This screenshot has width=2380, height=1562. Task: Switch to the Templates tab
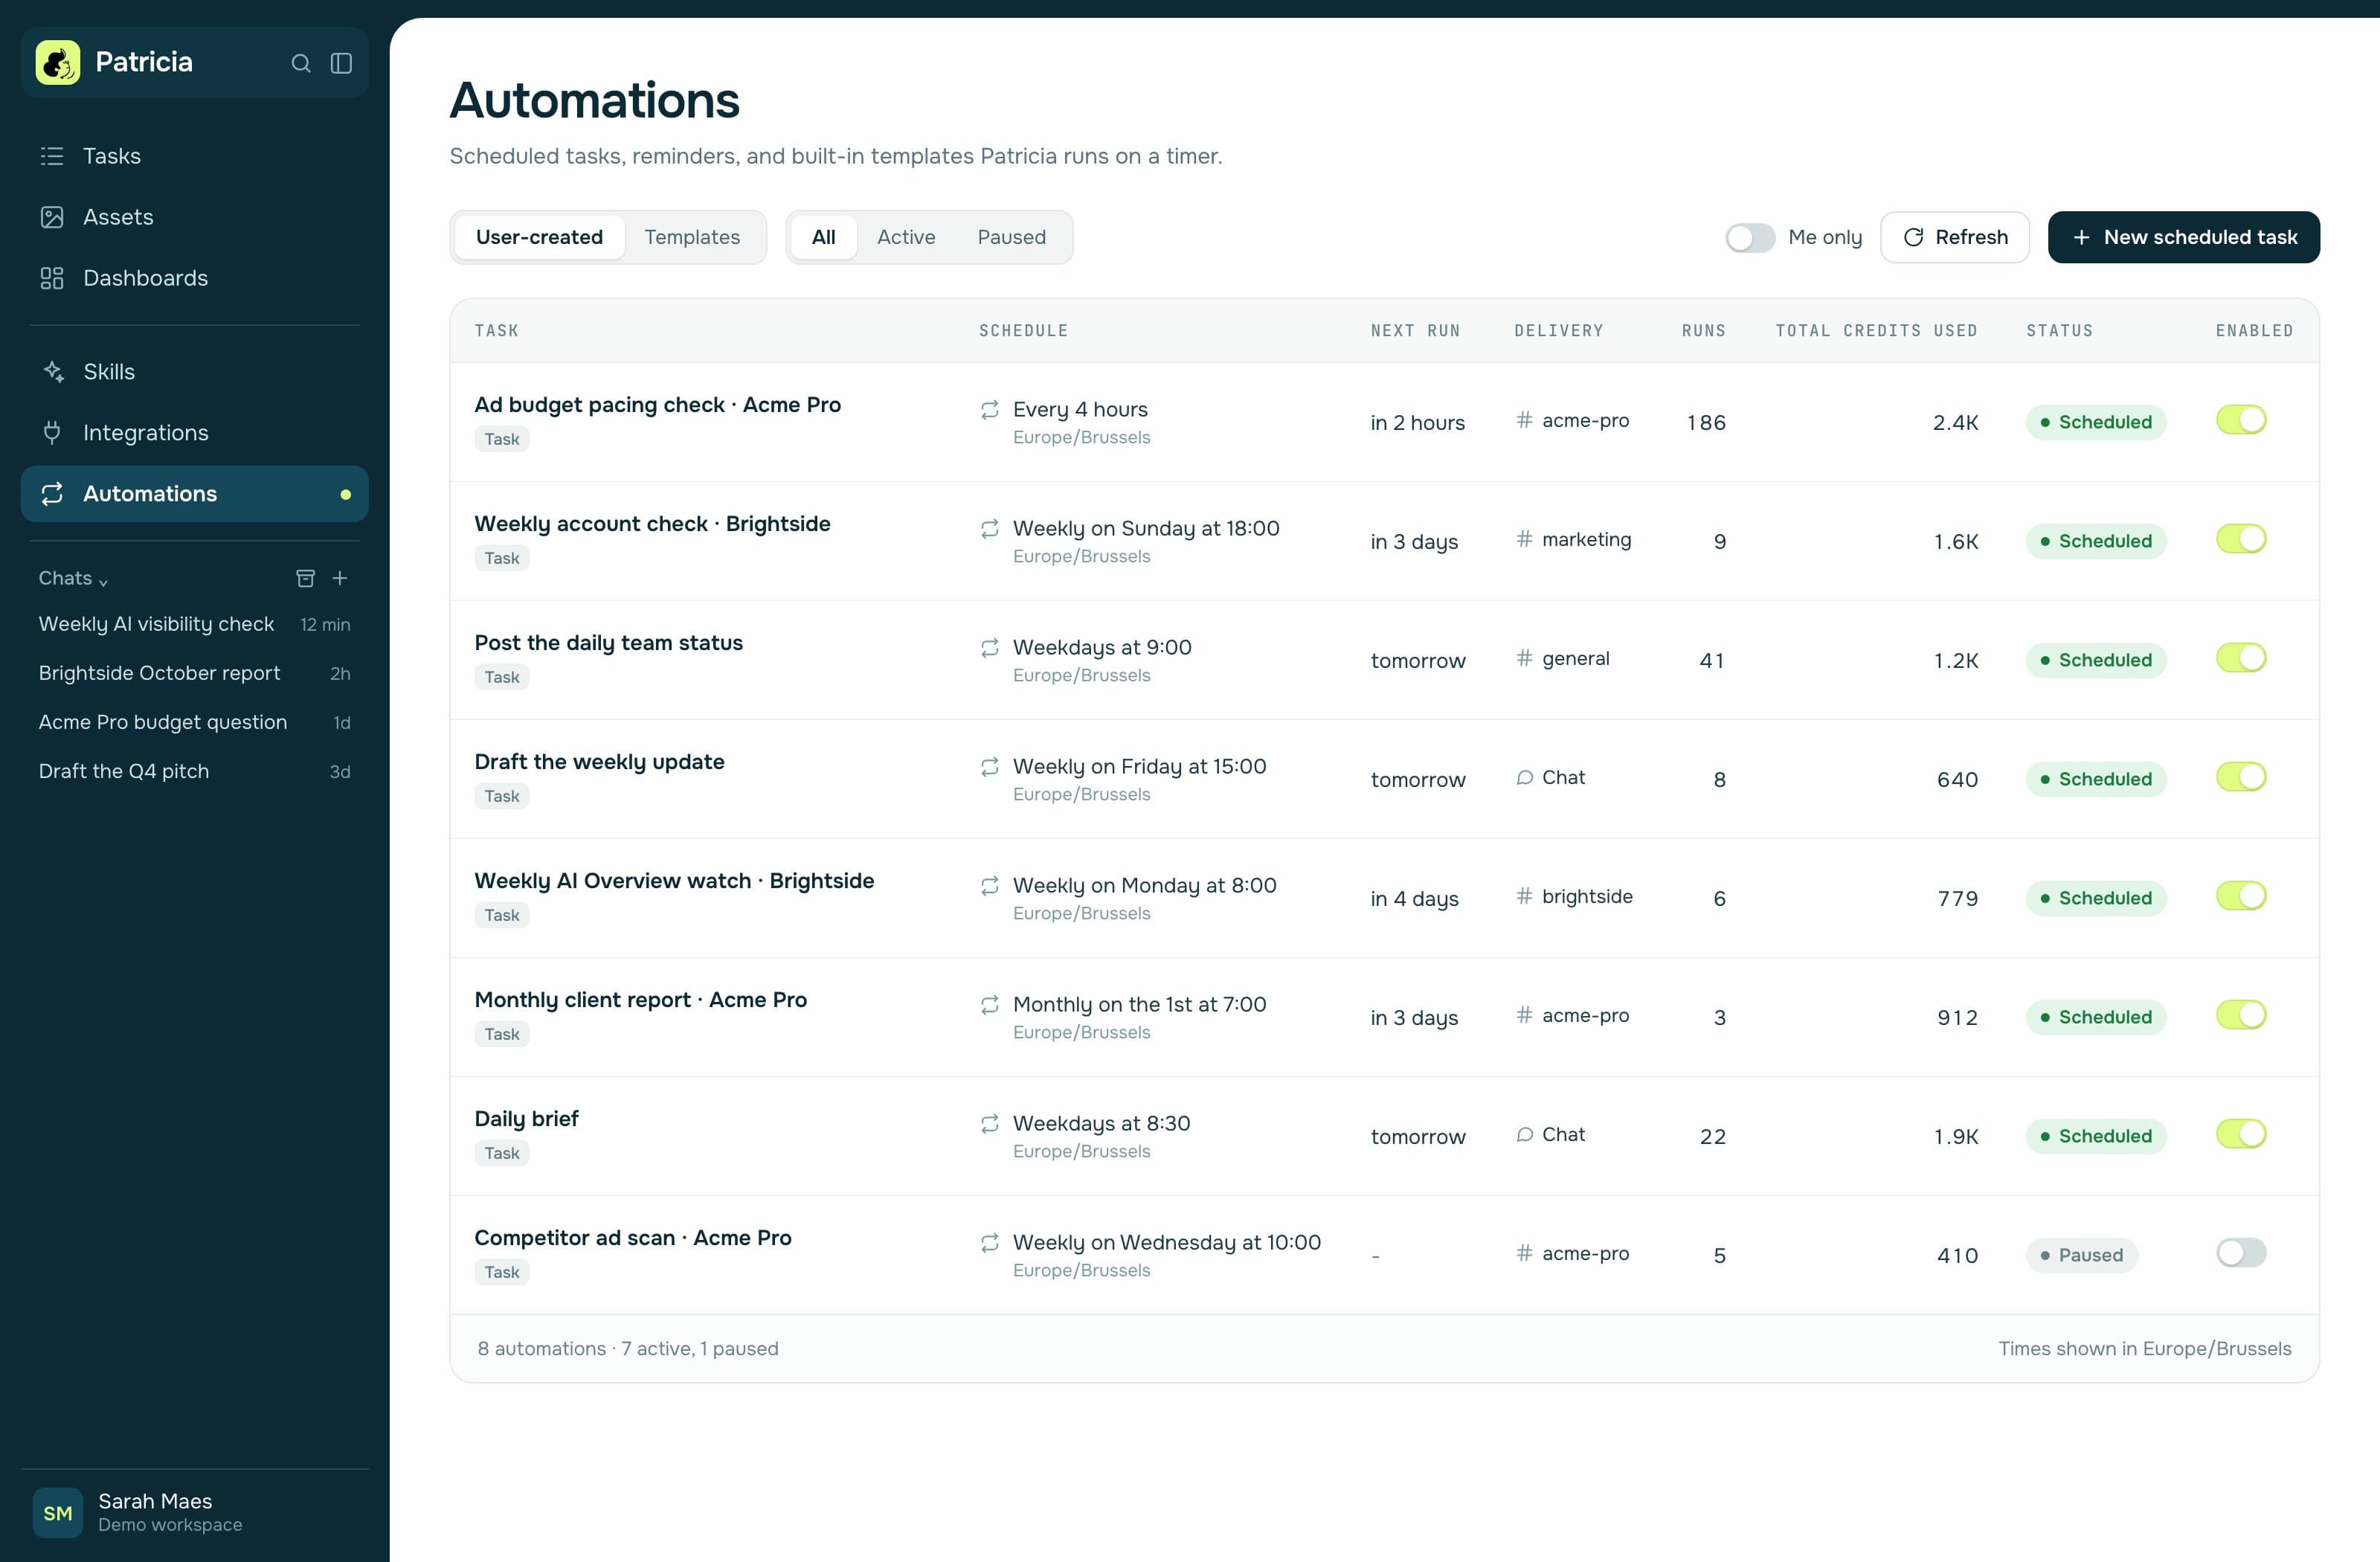[x=692, y=237]
